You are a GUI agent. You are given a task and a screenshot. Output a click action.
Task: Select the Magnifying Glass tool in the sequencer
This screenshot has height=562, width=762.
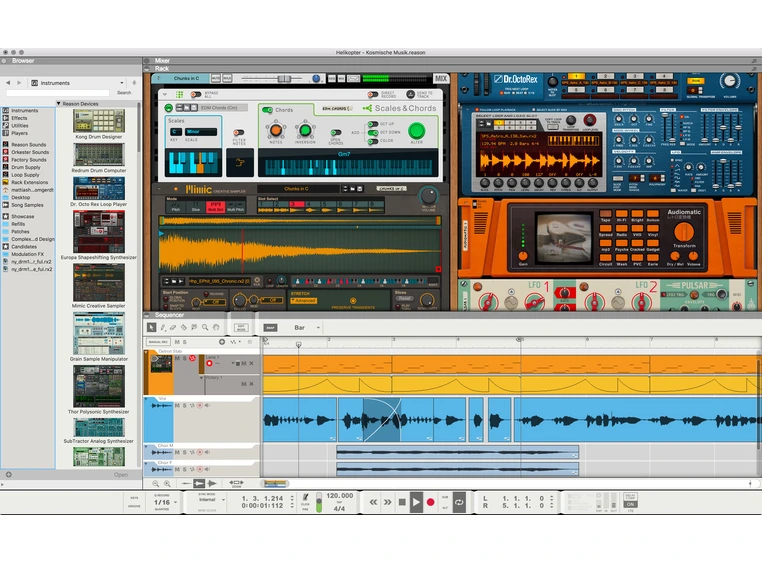coord(205,328)
